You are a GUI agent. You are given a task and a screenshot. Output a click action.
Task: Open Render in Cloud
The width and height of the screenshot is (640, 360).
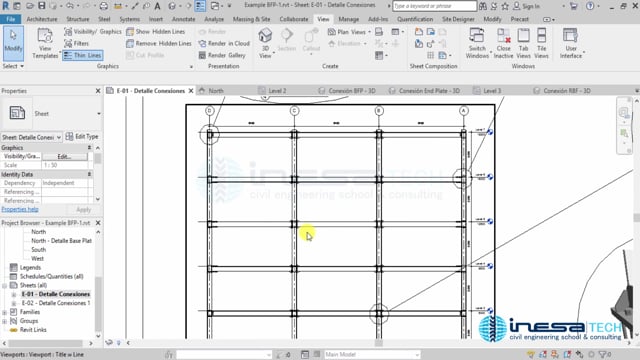(224, 43)
